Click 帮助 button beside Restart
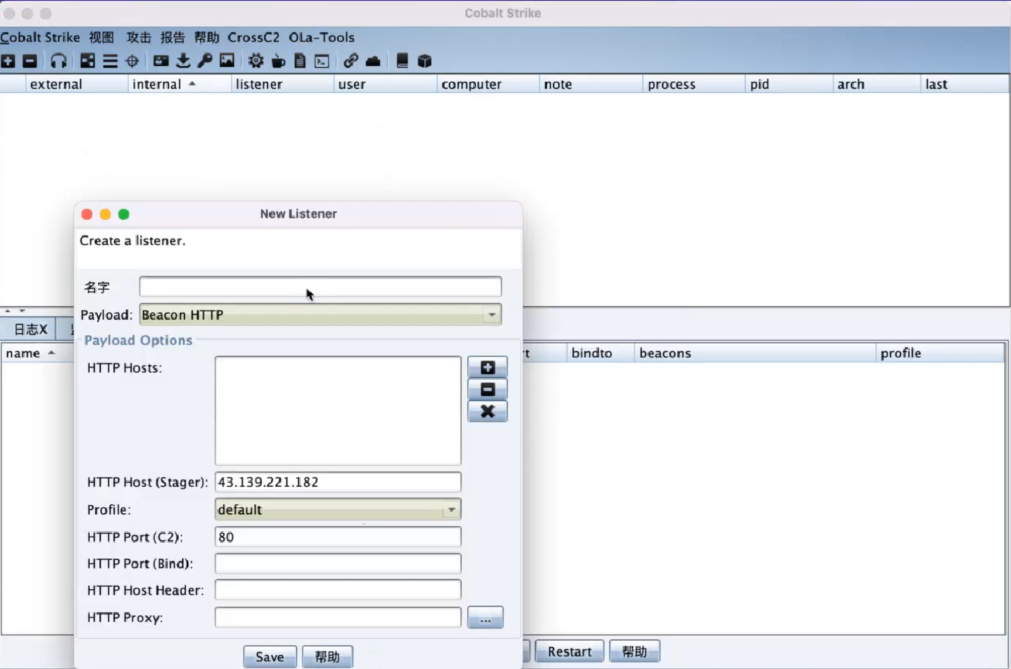 [x=634, y=652]
